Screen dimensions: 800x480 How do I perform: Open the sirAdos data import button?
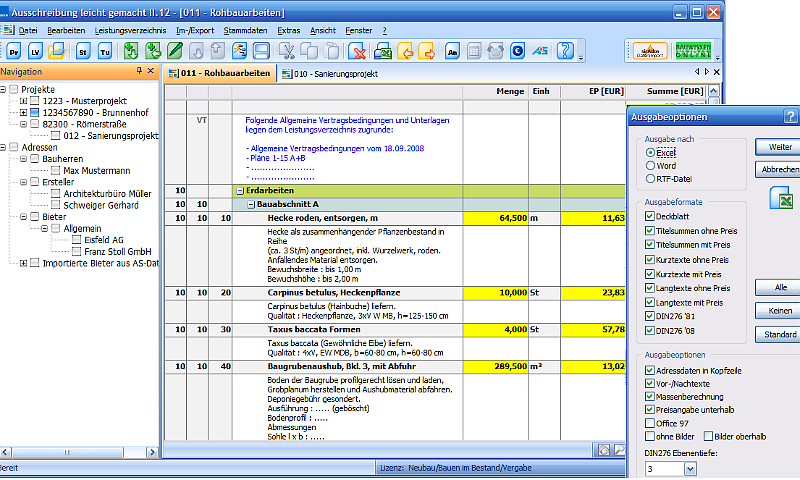pos(650,51)
